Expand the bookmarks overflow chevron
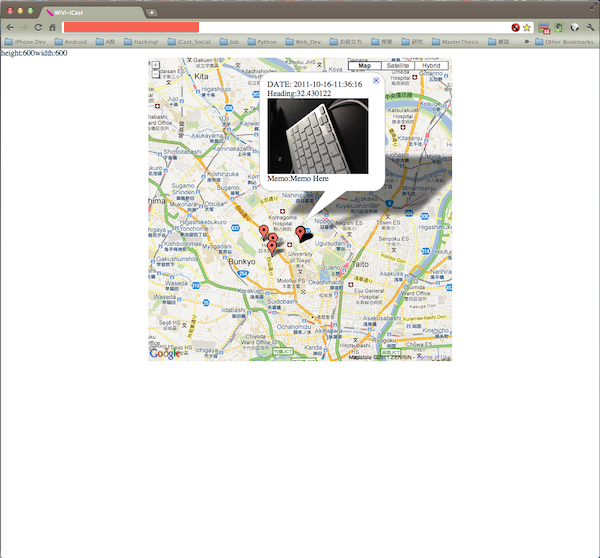The width and height of the screenshot is (600, 558). (527, 41)
